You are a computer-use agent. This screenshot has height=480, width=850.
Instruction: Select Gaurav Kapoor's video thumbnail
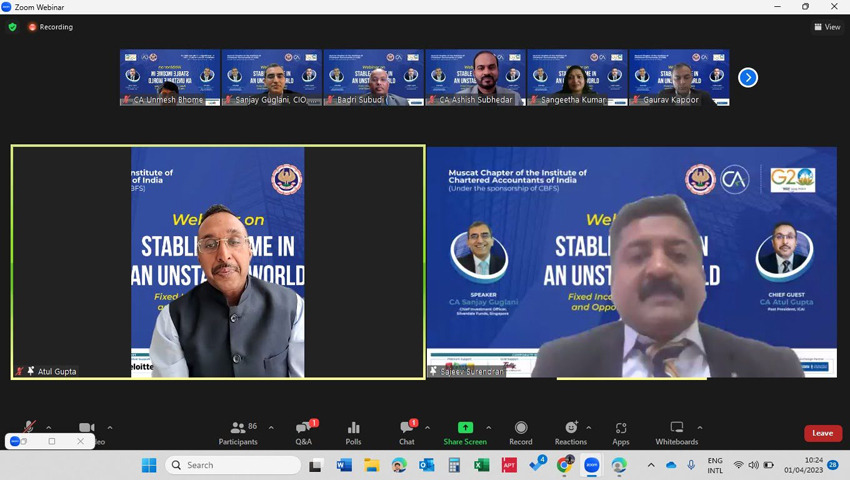(x=679, y=77)
